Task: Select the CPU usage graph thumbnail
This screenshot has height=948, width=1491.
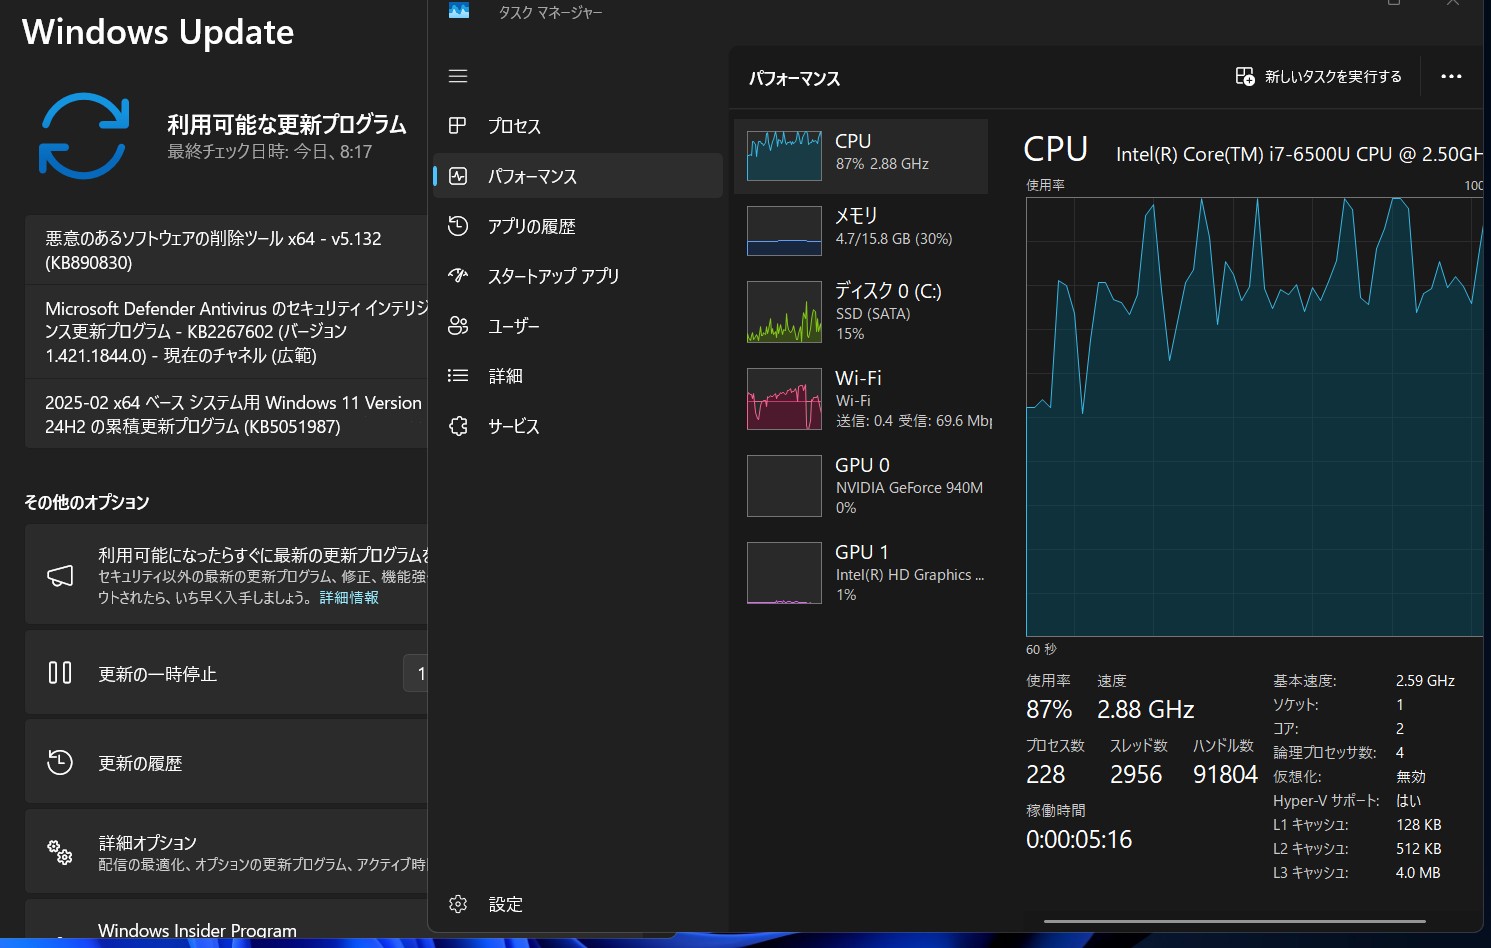Action: pyautogui.click(x=784, y=156)
